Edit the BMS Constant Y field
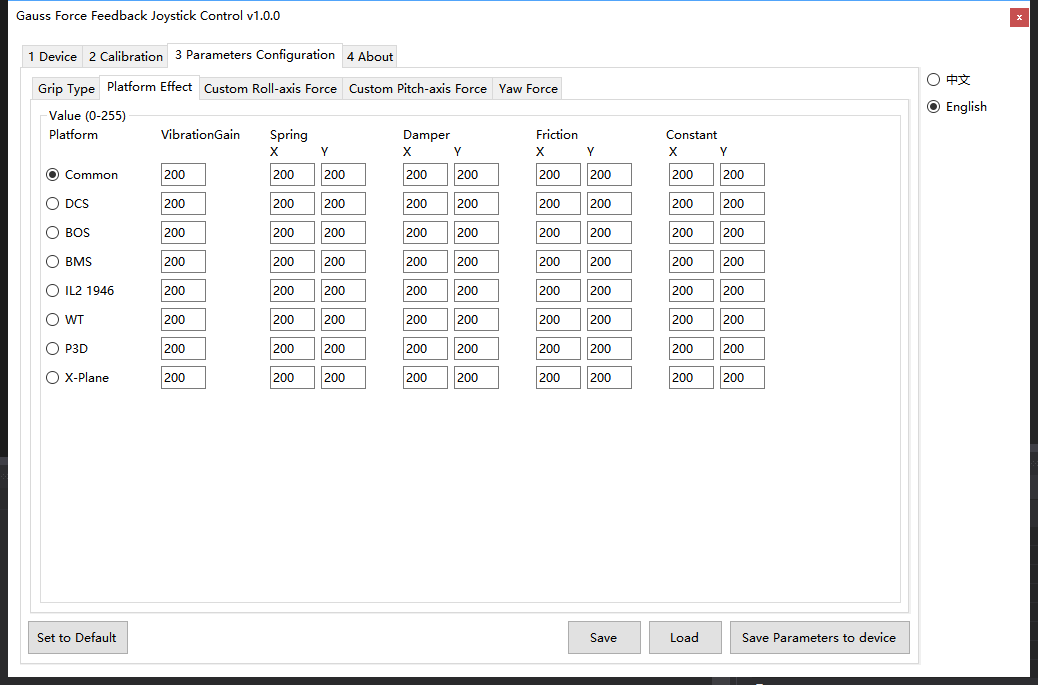1038x685 pixels. point(742,261)
